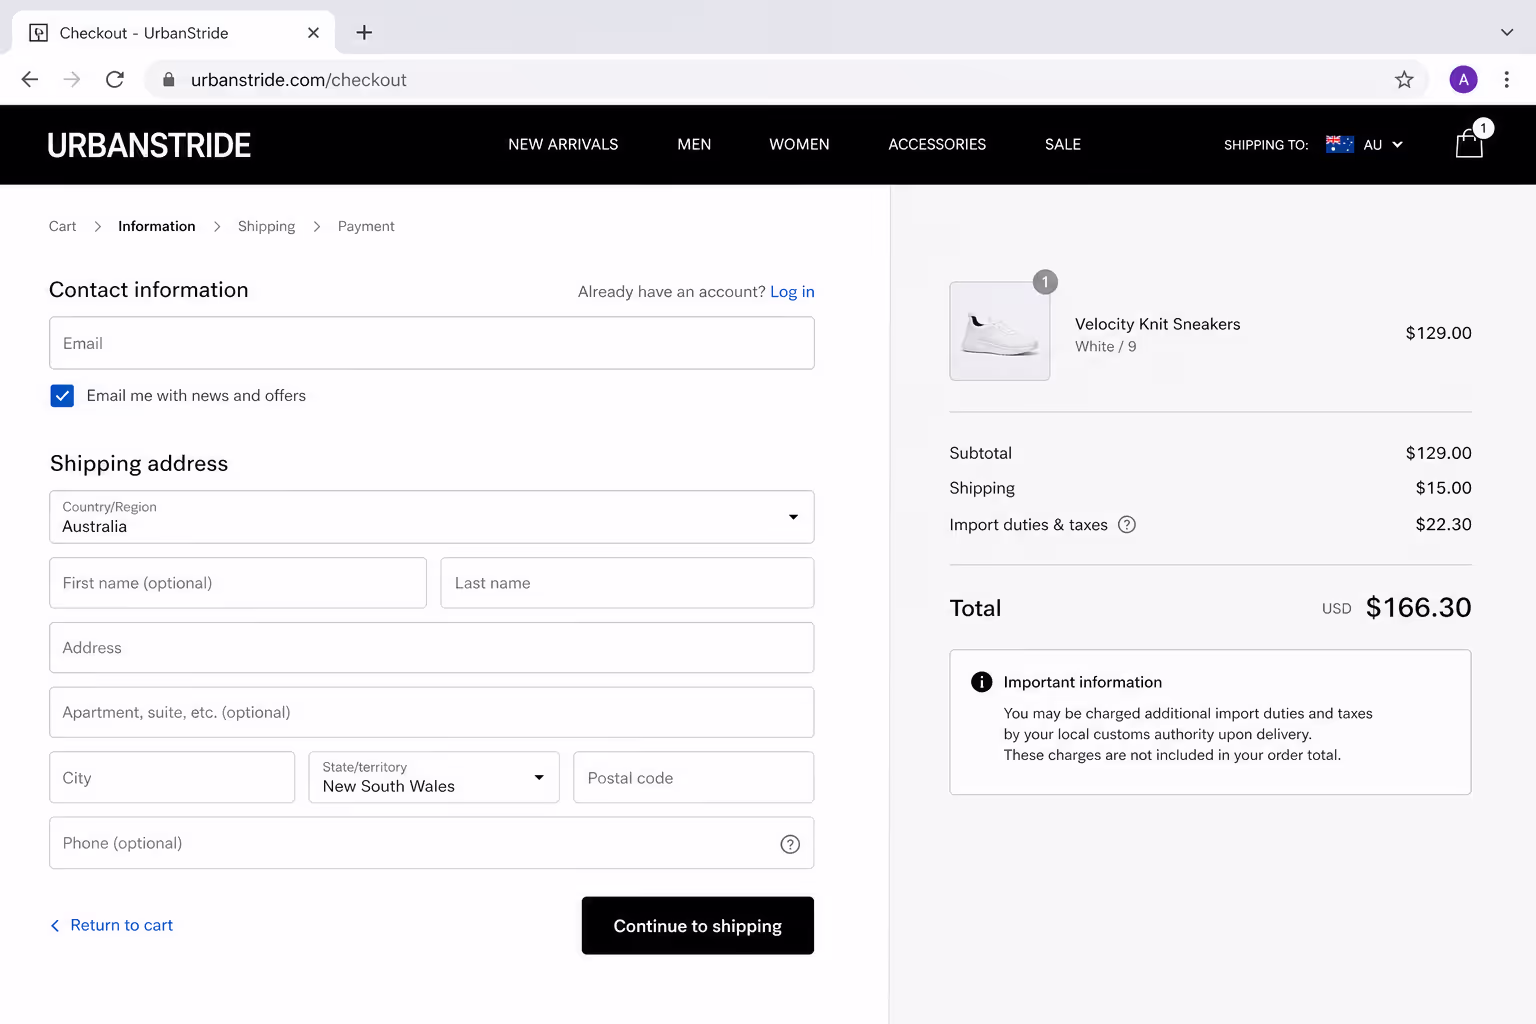The width and height of the screenshot is (1536, 1024).
Task: Focus the City field
Action: 172,777
